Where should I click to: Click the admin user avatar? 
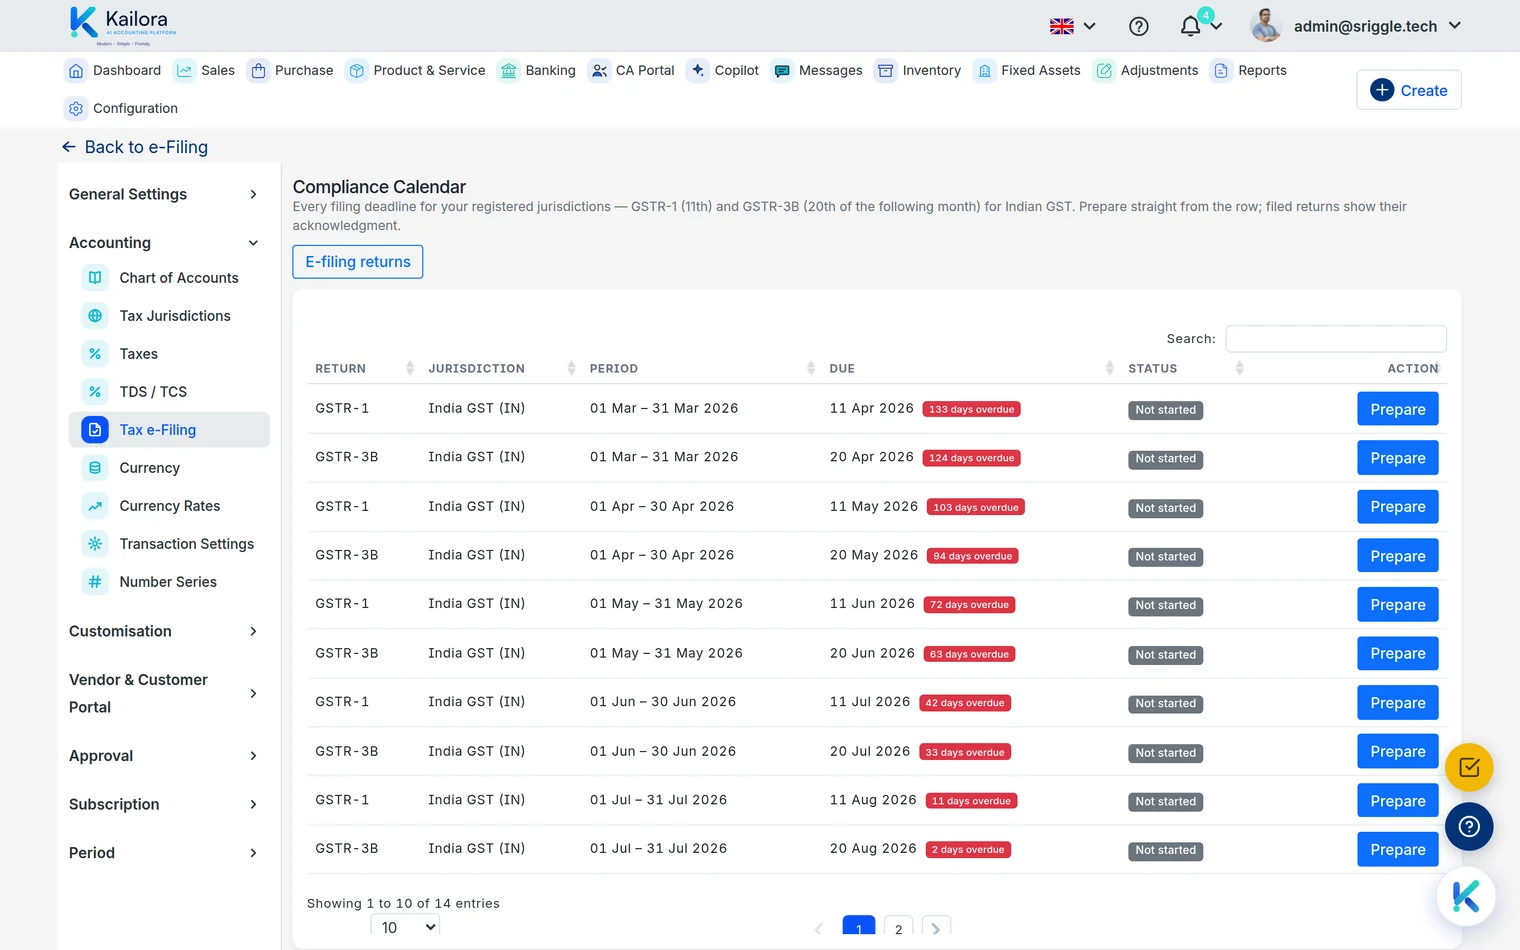coord(1266,26)
